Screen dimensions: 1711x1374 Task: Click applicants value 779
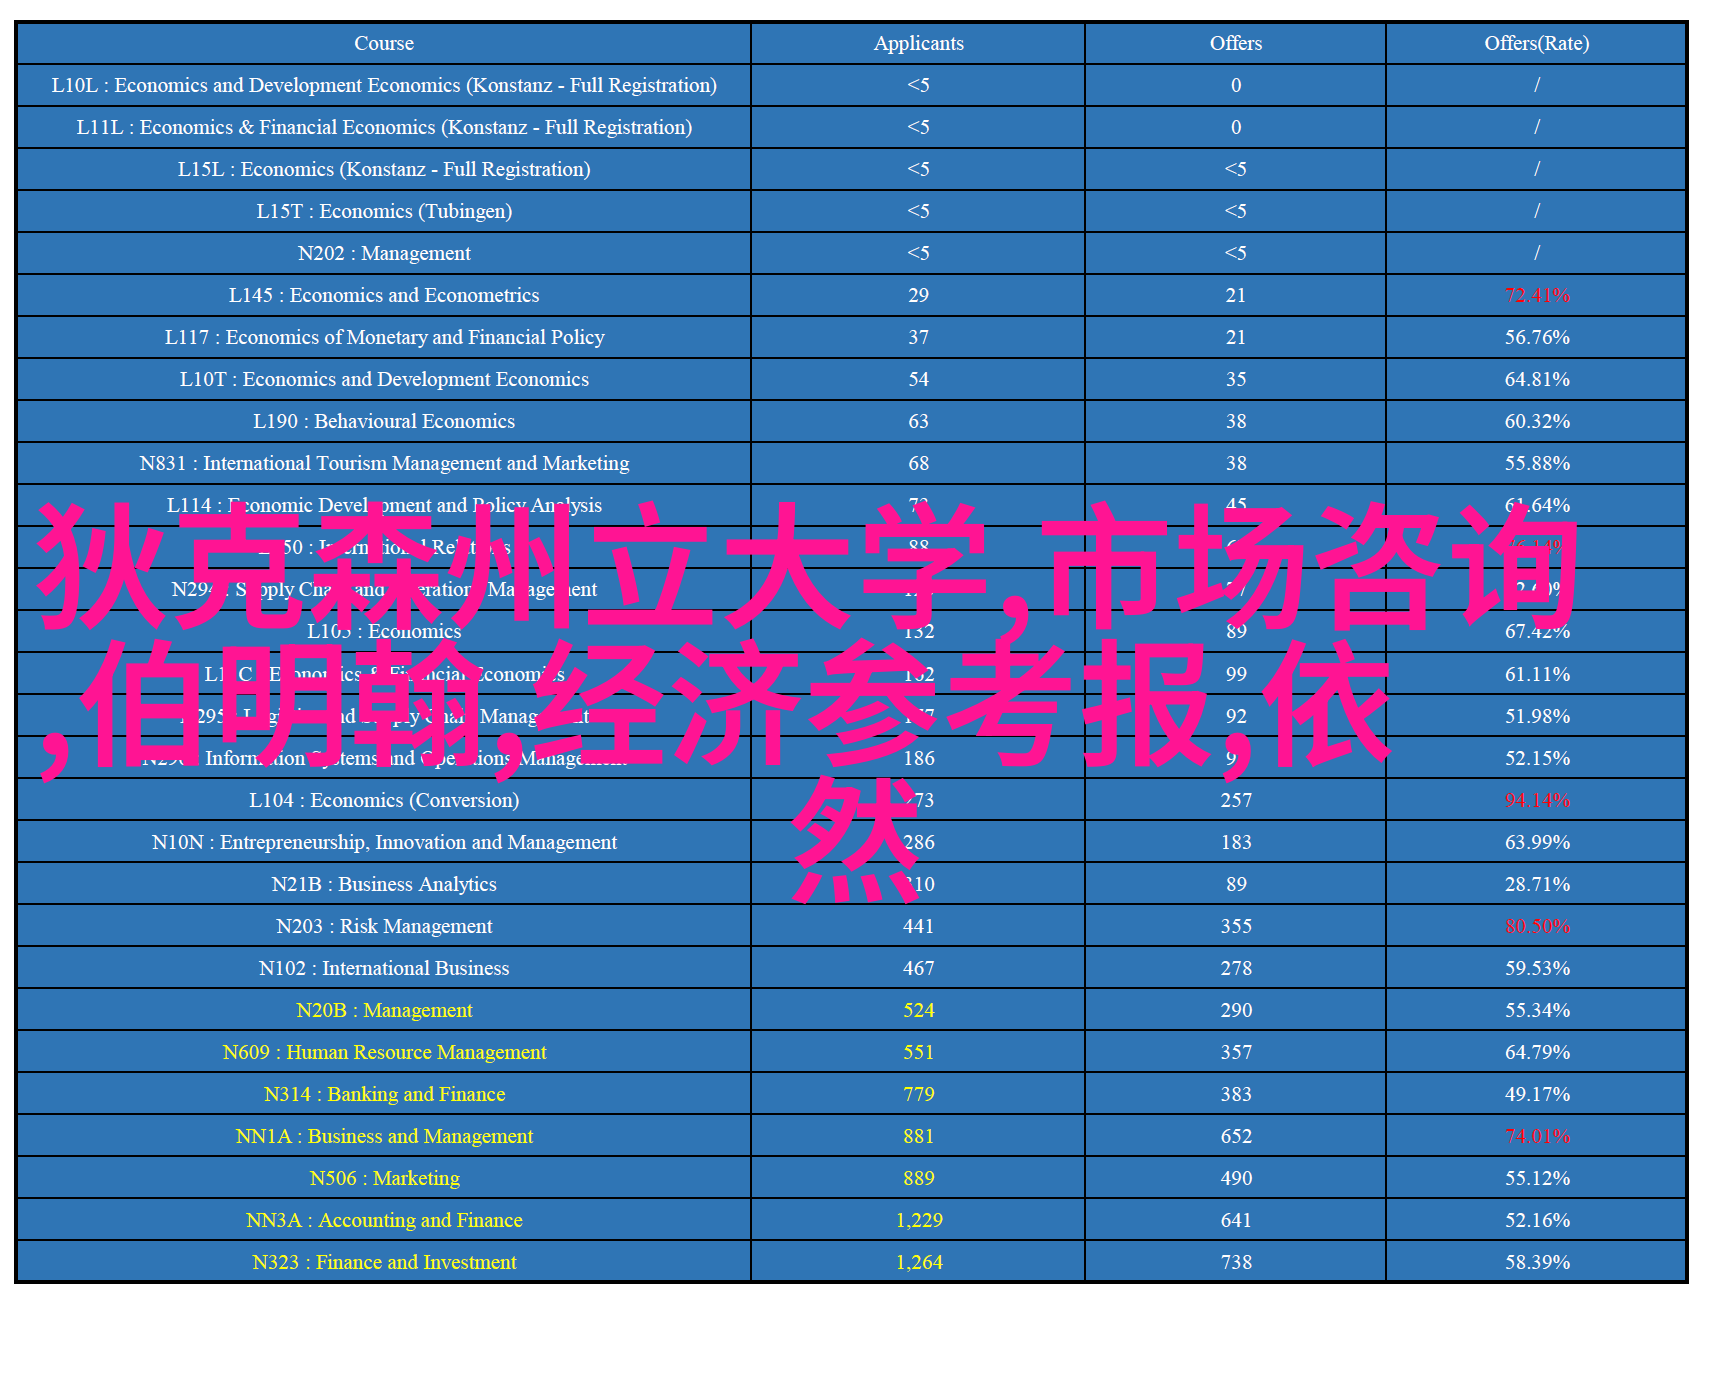click(918, 1094)
